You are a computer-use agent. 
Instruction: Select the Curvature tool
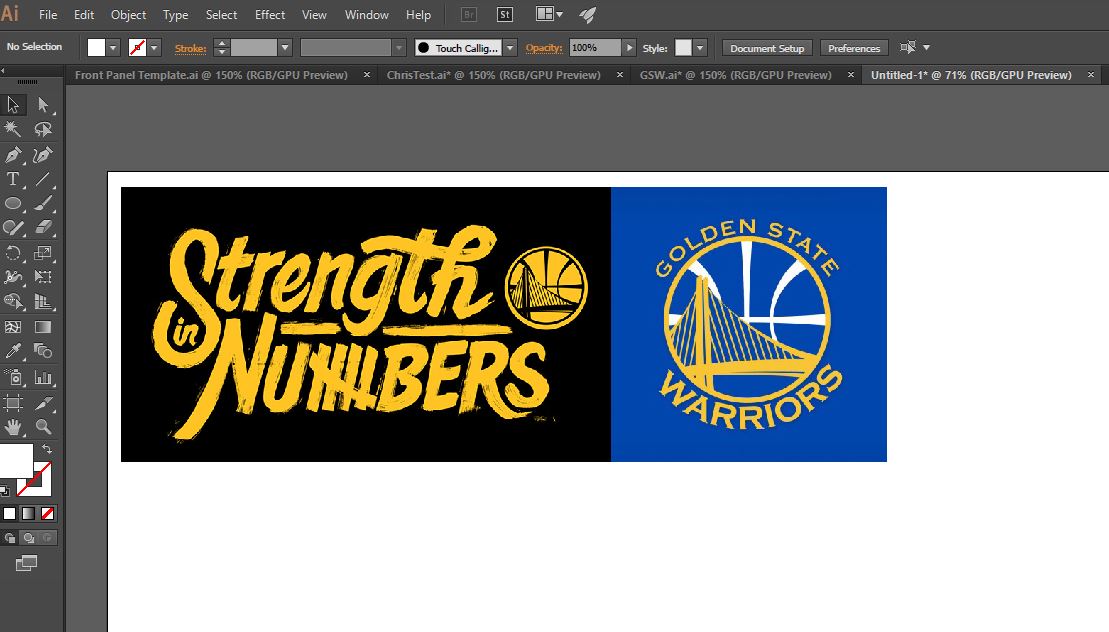point(43,154)
